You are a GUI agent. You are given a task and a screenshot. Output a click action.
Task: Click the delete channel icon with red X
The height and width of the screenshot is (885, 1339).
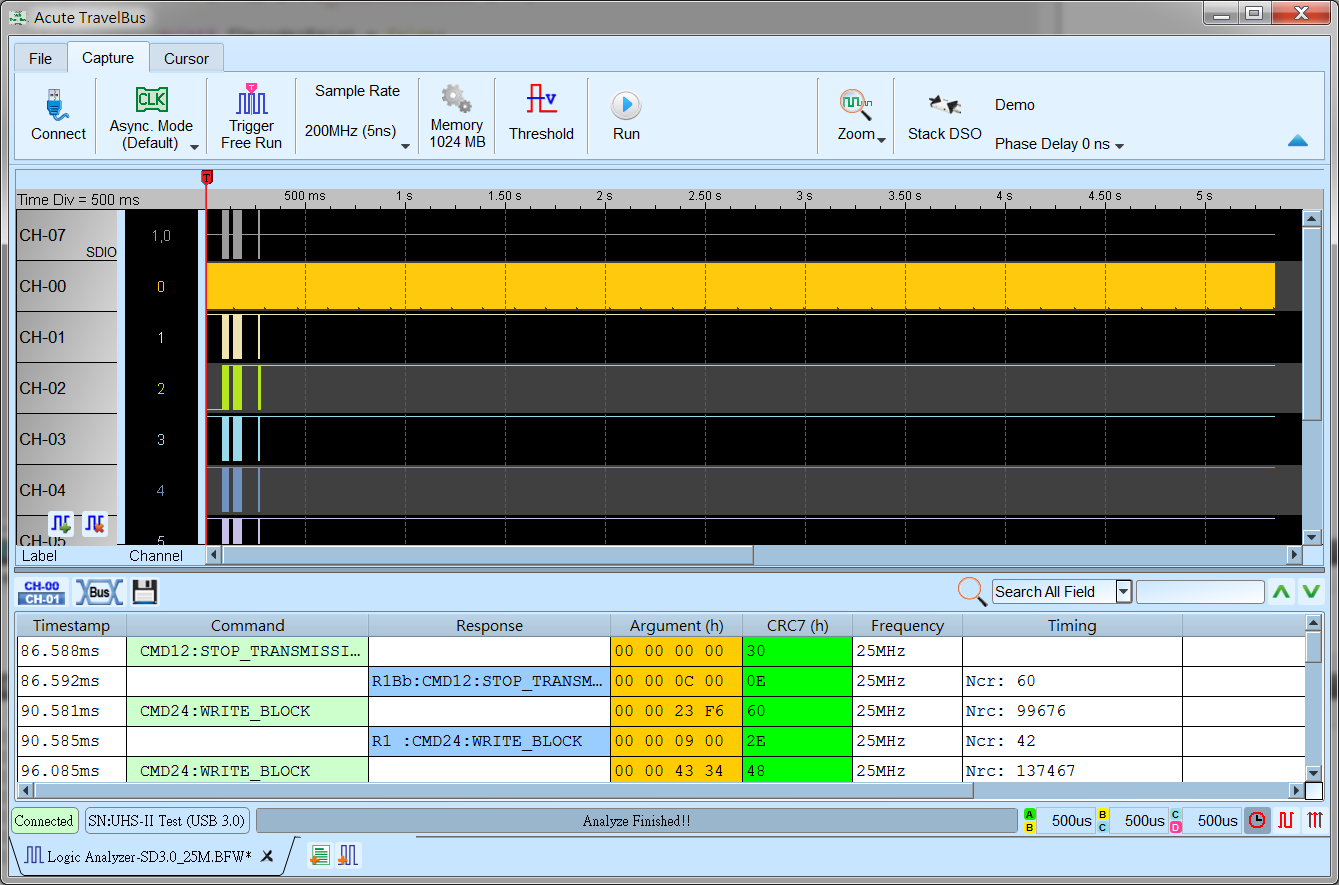(94, 523)
